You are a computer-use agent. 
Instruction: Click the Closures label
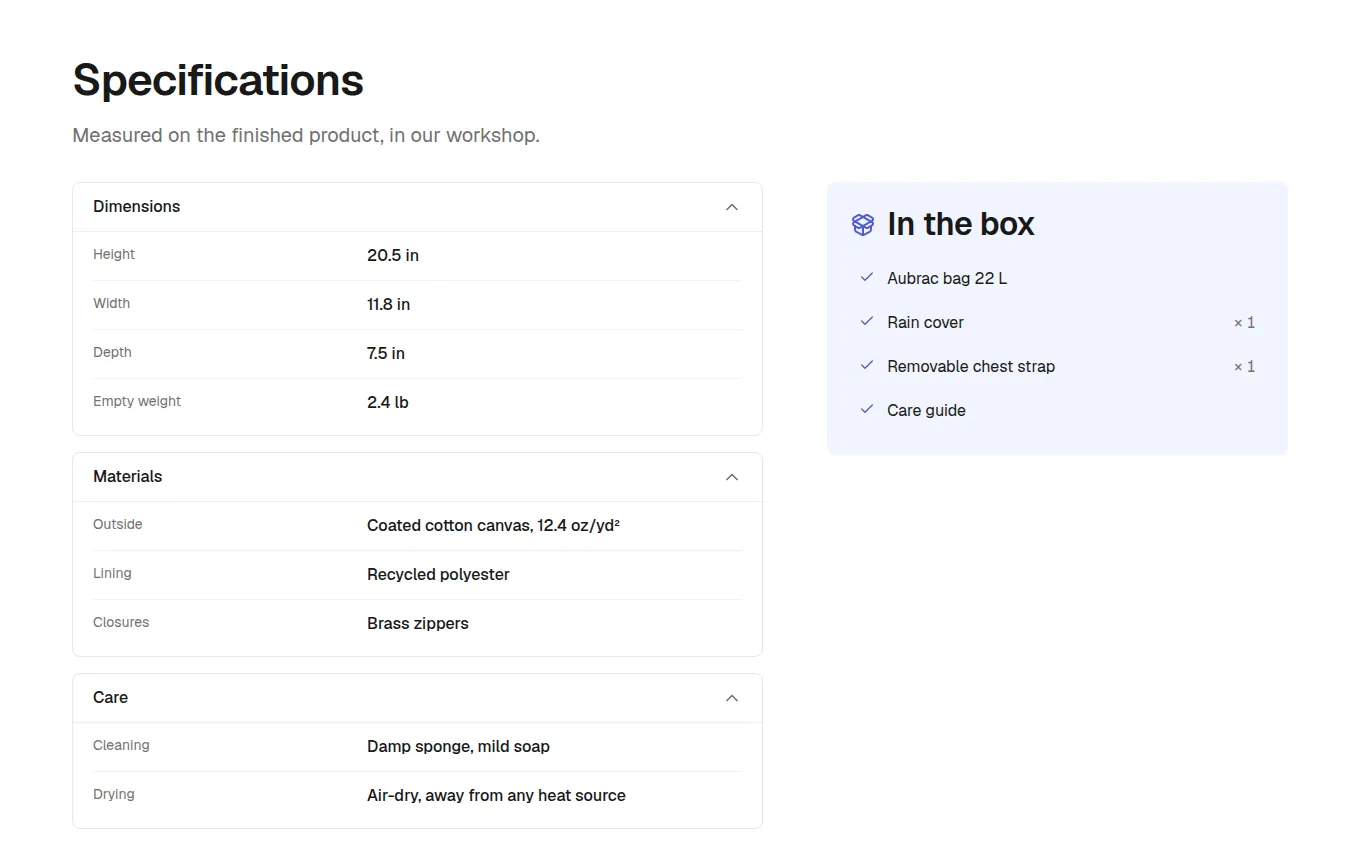click(x=121, y=622)
